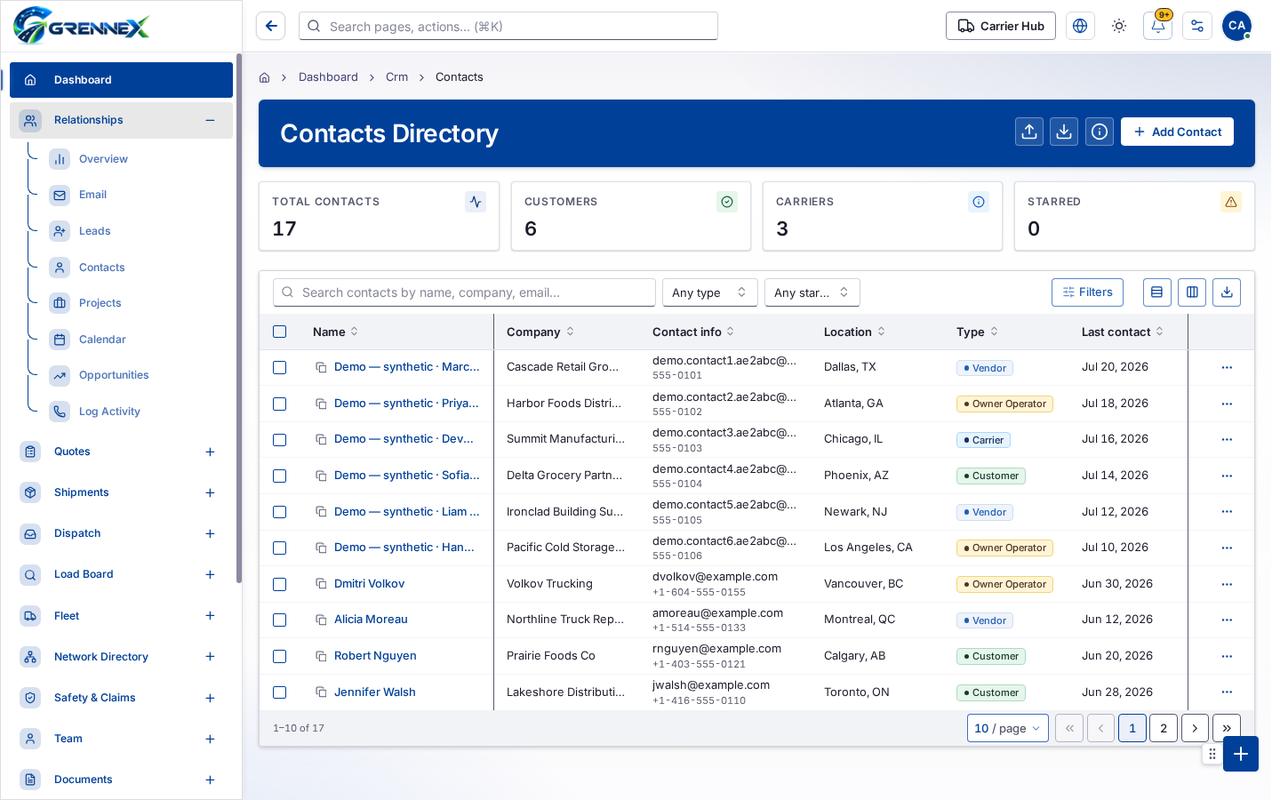The image size is (1280, 800).
Task: Open the Any star filter dropdown
Action: [x=812, y=292]
